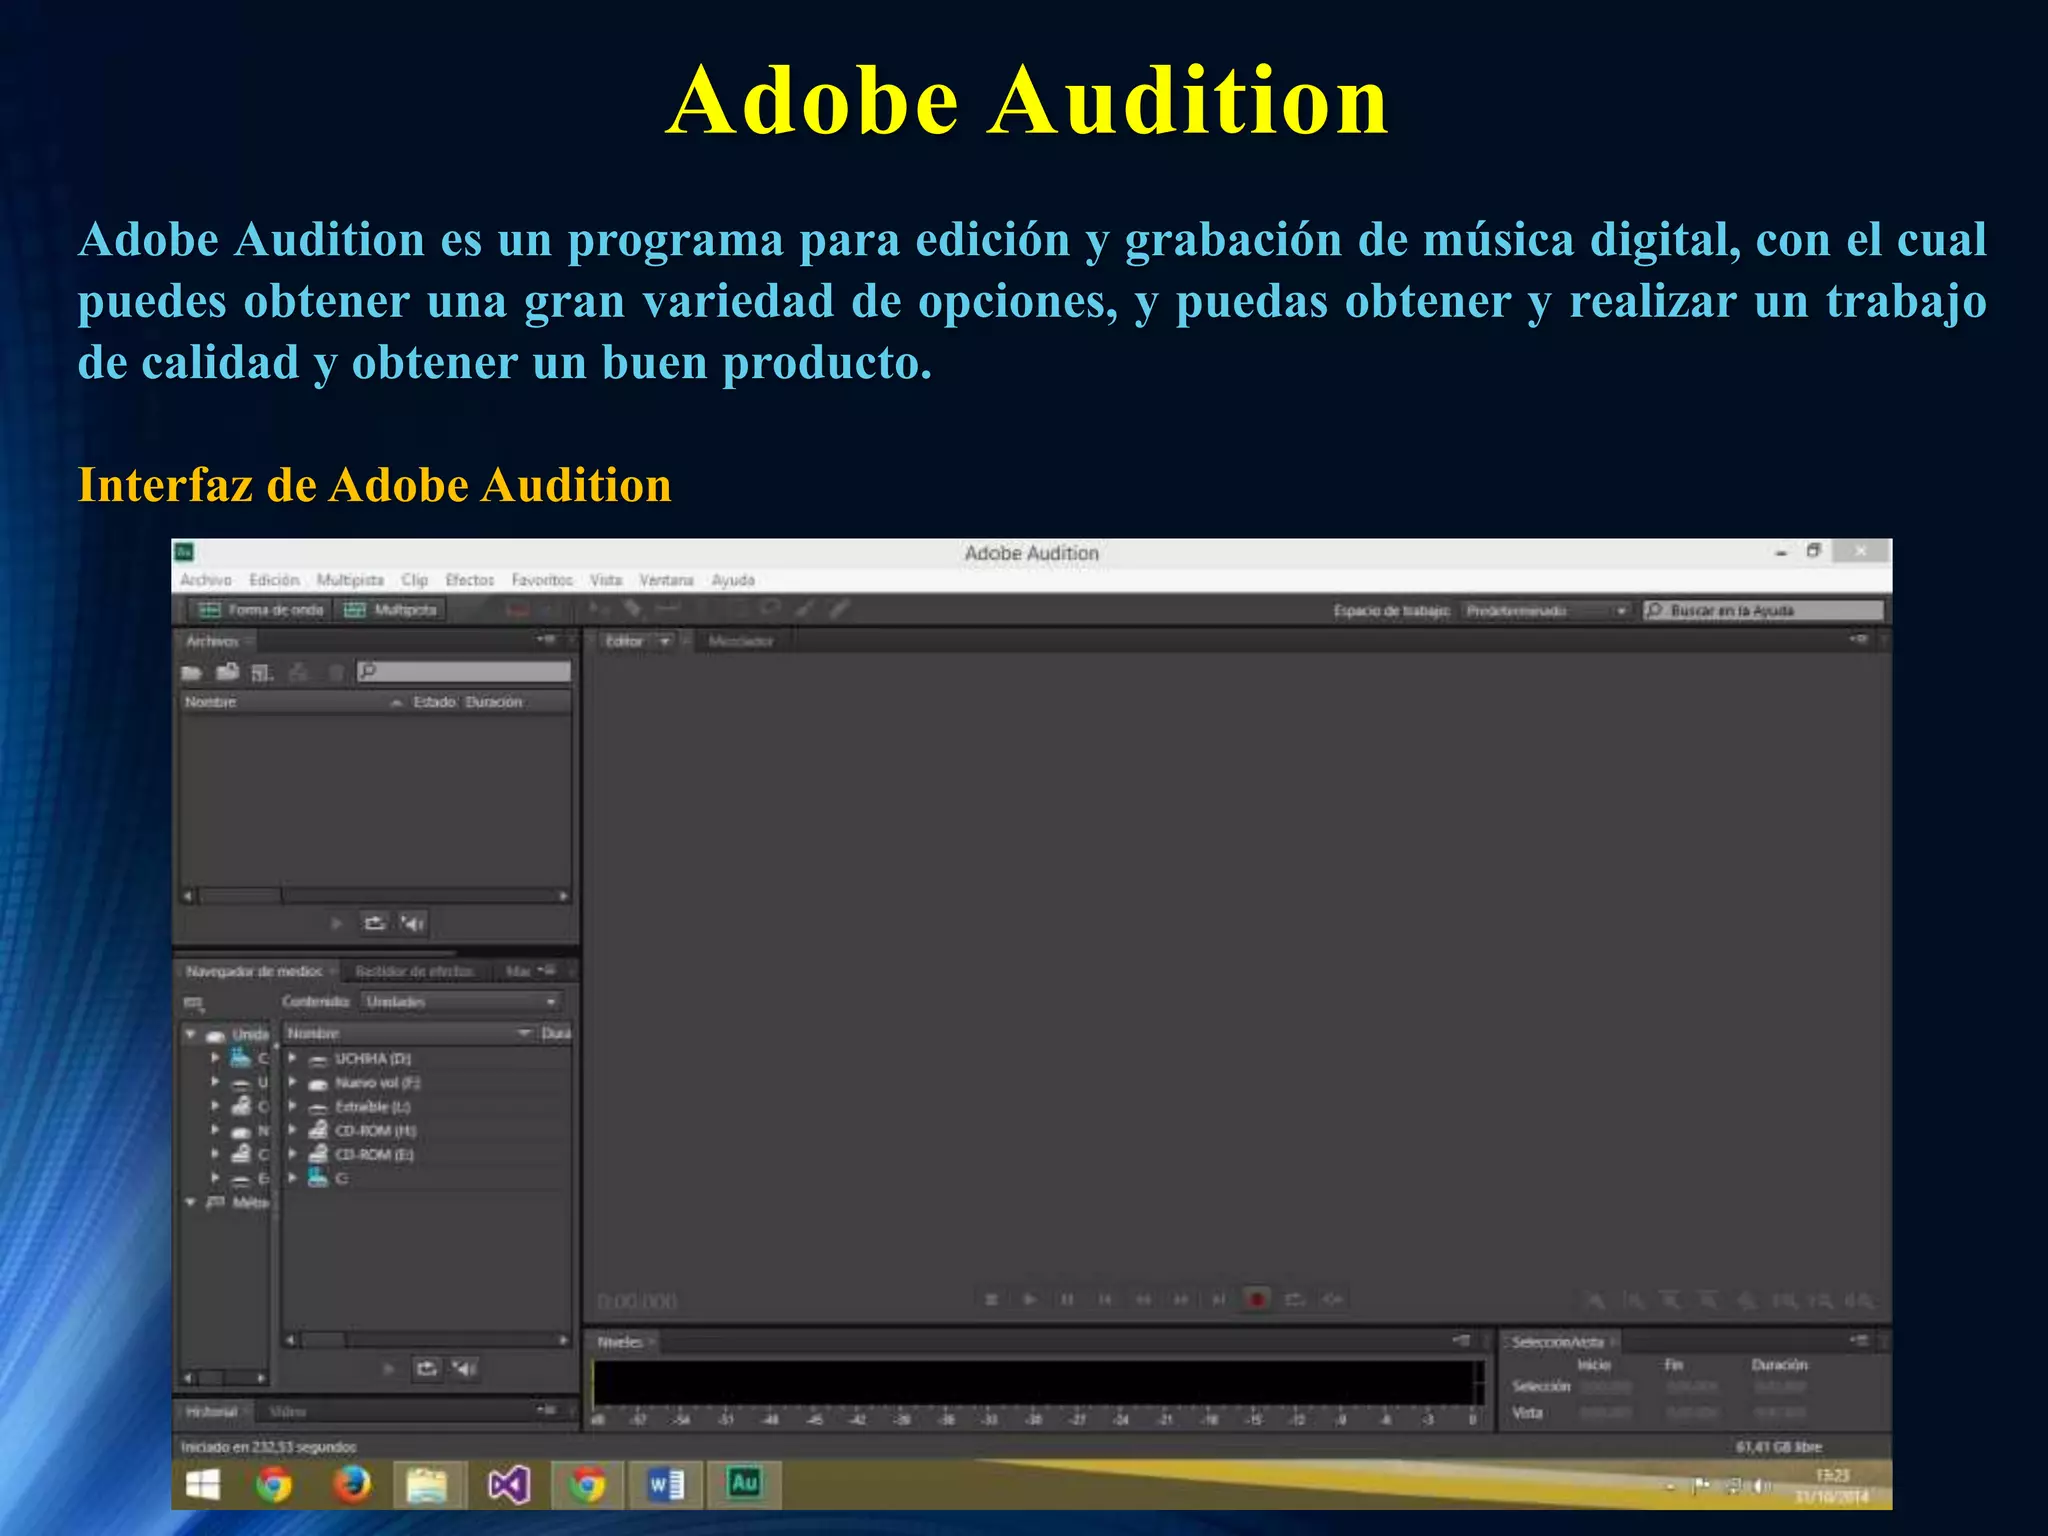Toggle auto-play speaker icon in Archivos panel
The image size is (2048, 1536).
point(413,923)
